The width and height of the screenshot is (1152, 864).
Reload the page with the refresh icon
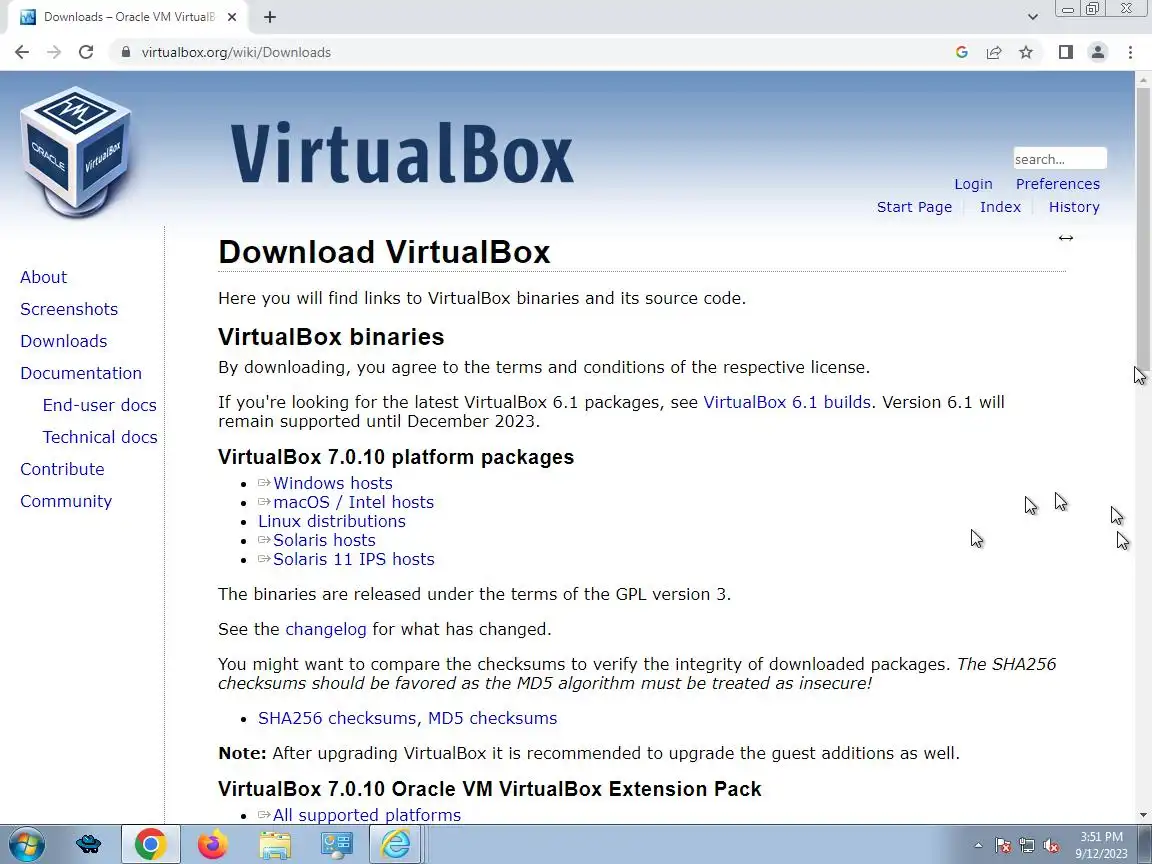[86, 52]
